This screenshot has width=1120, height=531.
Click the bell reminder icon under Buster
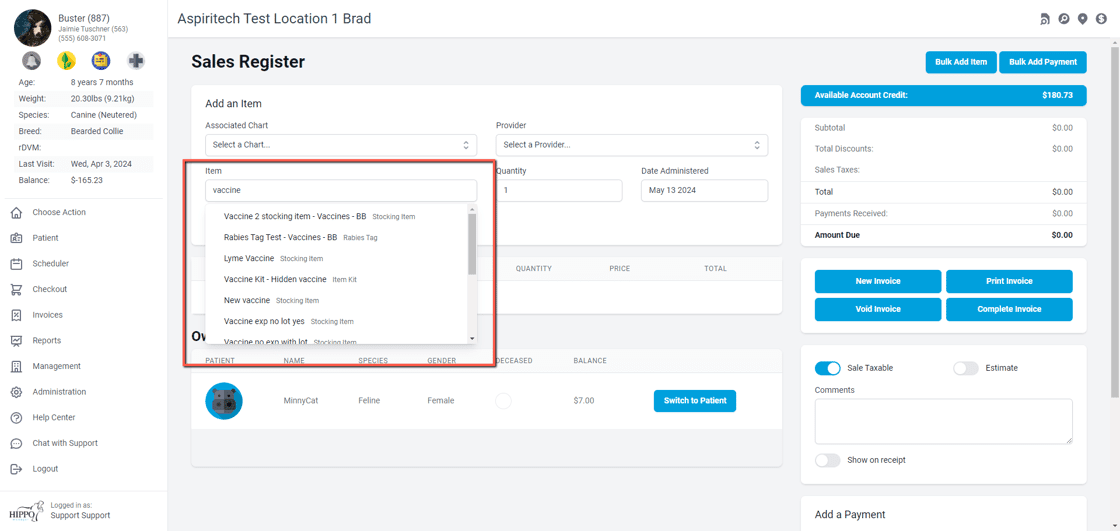(31, 60)
